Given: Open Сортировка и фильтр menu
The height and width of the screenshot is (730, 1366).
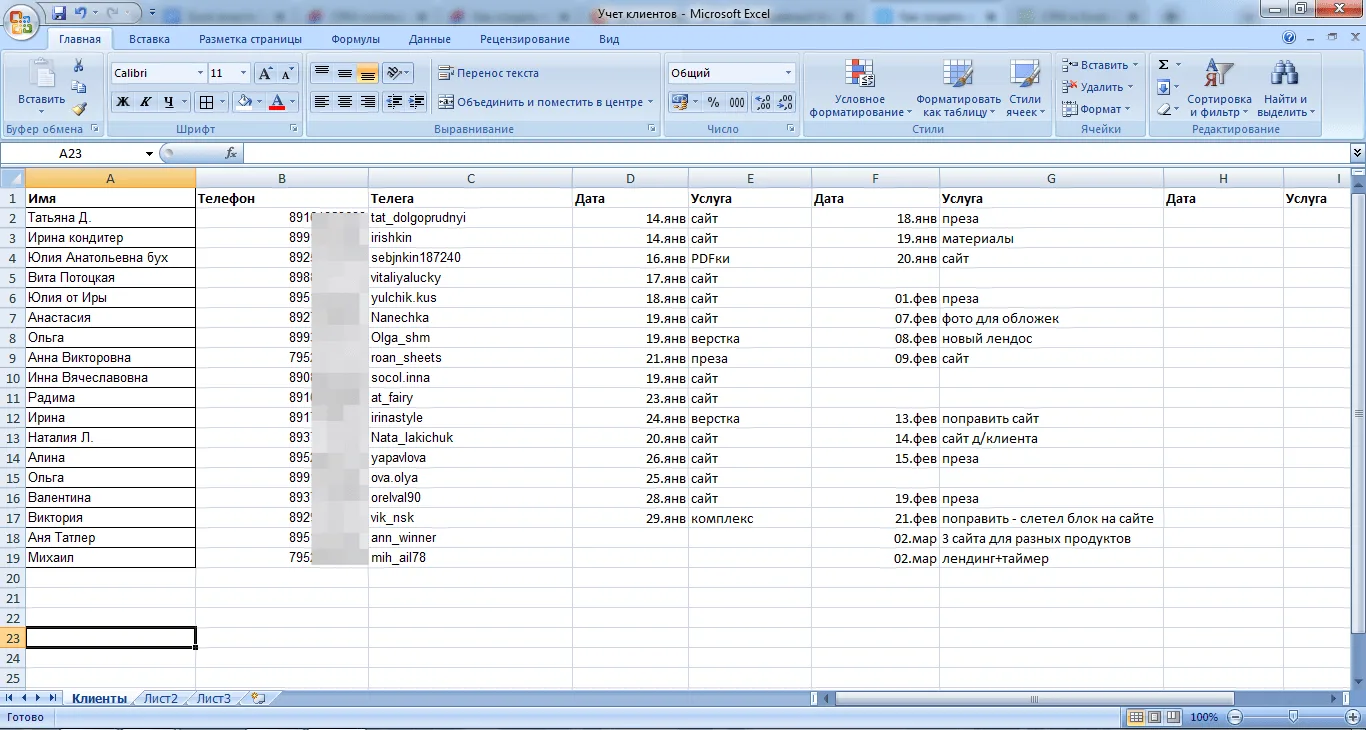Looking at the screenshot, I should [1219, 88].
